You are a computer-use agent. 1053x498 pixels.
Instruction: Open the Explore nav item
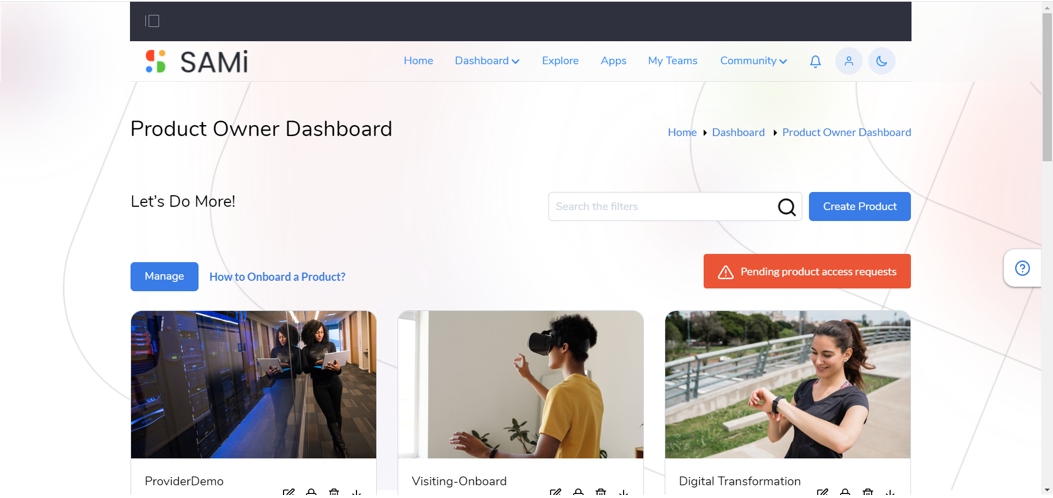(x=560, y=61)
